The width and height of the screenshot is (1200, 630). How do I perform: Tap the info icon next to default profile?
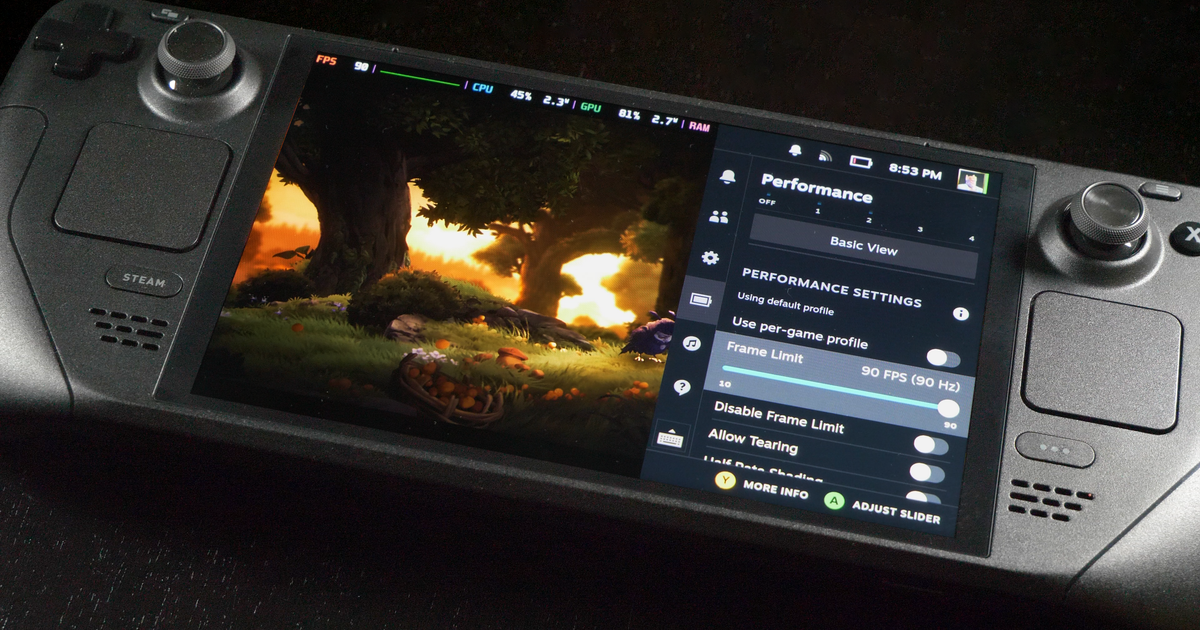(960, 313)
